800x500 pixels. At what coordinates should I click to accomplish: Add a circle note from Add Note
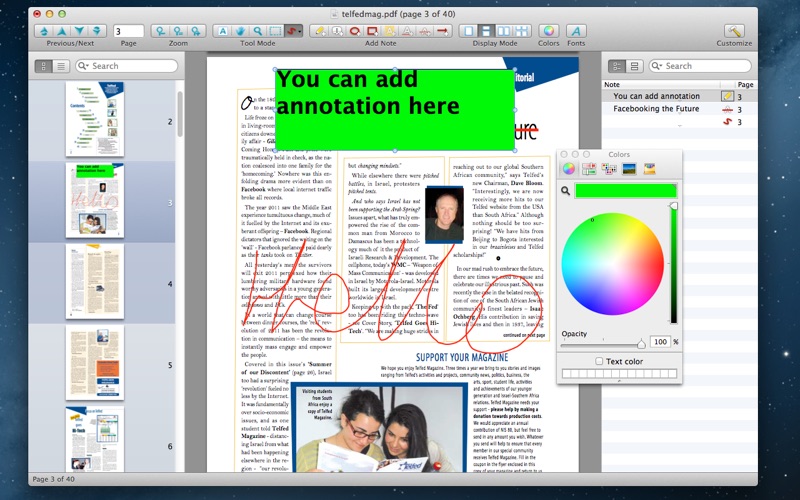click(x=354, y=31)
